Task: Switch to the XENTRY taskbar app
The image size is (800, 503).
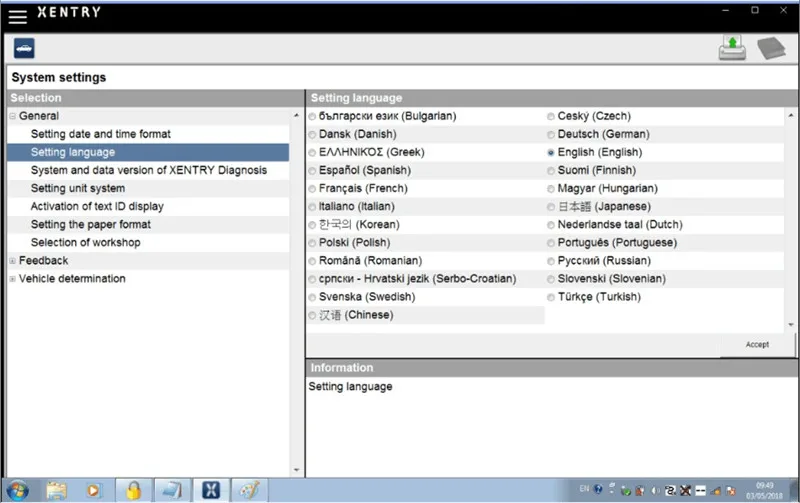Action: pos(211,490)
